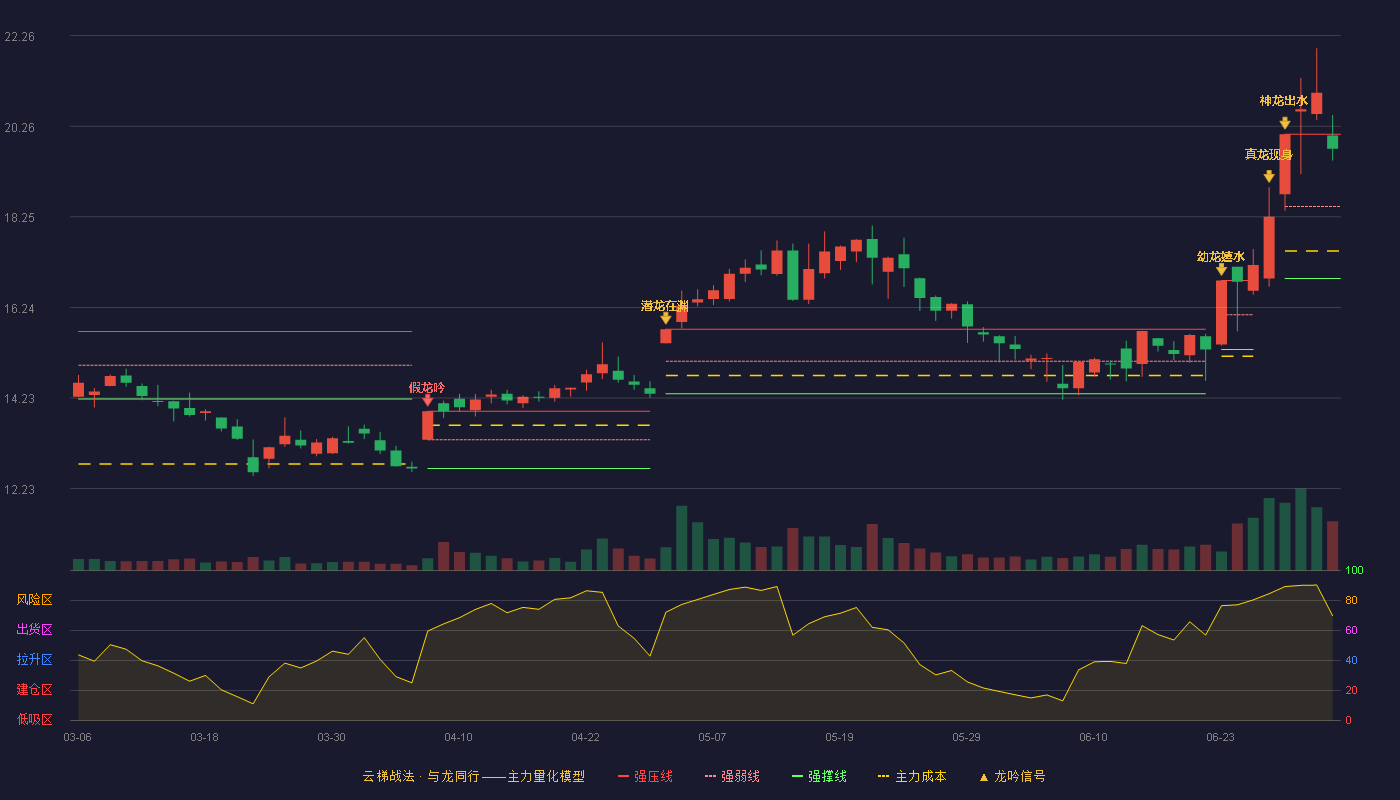Click the 03-30 date label

pyautogui.click(x=331, y=737)
